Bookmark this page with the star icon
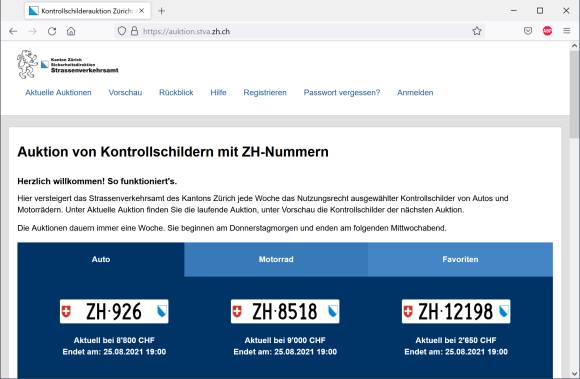The height and width of the screenshot is (379, 580). point(477,31)
